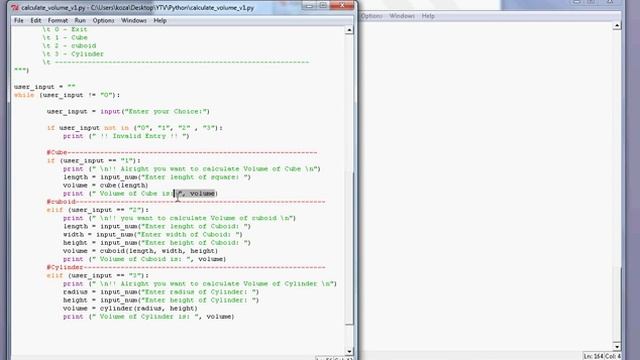Open the Edit menu in the editor window
This screenshot has width=640, height=360.
[x=36, y=20]
